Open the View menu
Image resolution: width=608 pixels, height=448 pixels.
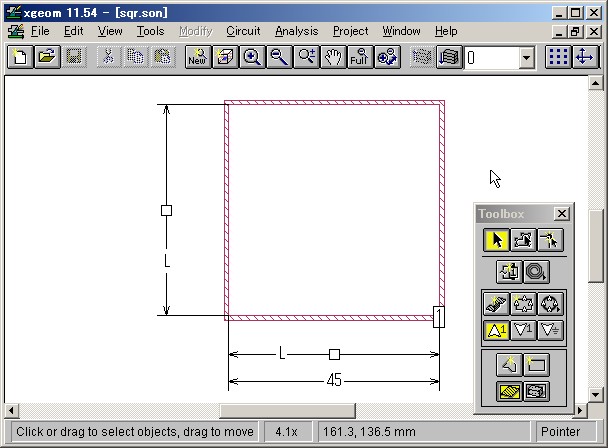[x=110, y=31]
